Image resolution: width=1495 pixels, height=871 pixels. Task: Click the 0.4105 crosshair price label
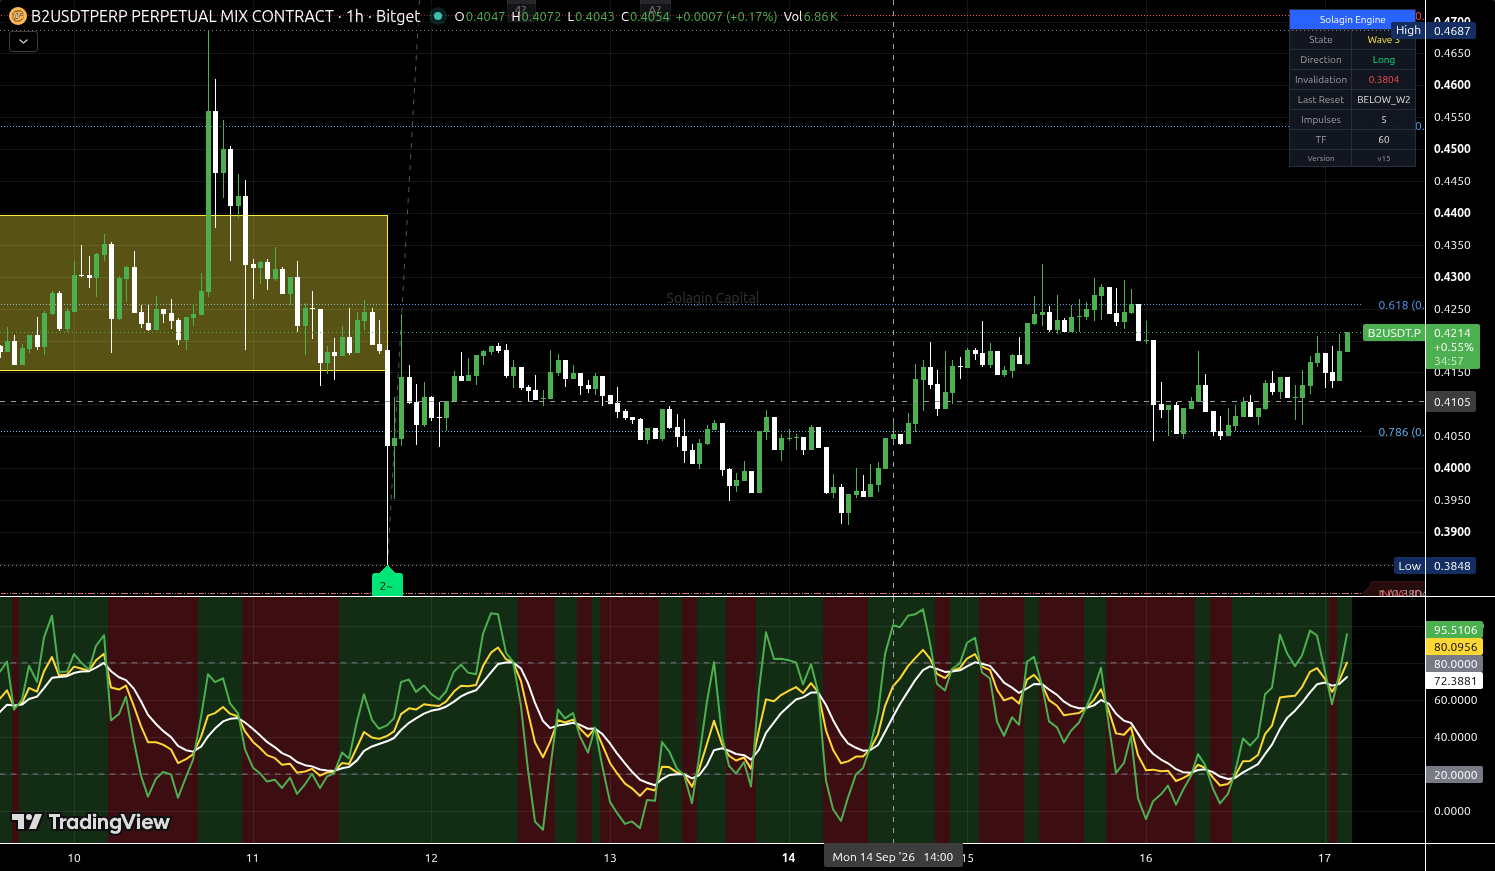coord(1452,402)
